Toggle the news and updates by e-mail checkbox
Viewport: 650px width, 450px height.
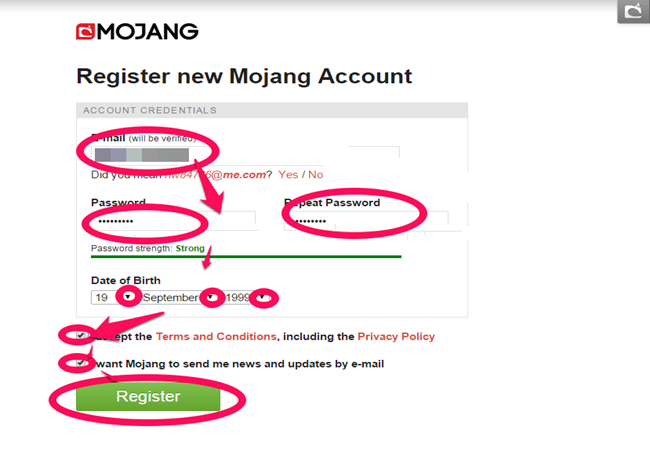tap(80, 363)
